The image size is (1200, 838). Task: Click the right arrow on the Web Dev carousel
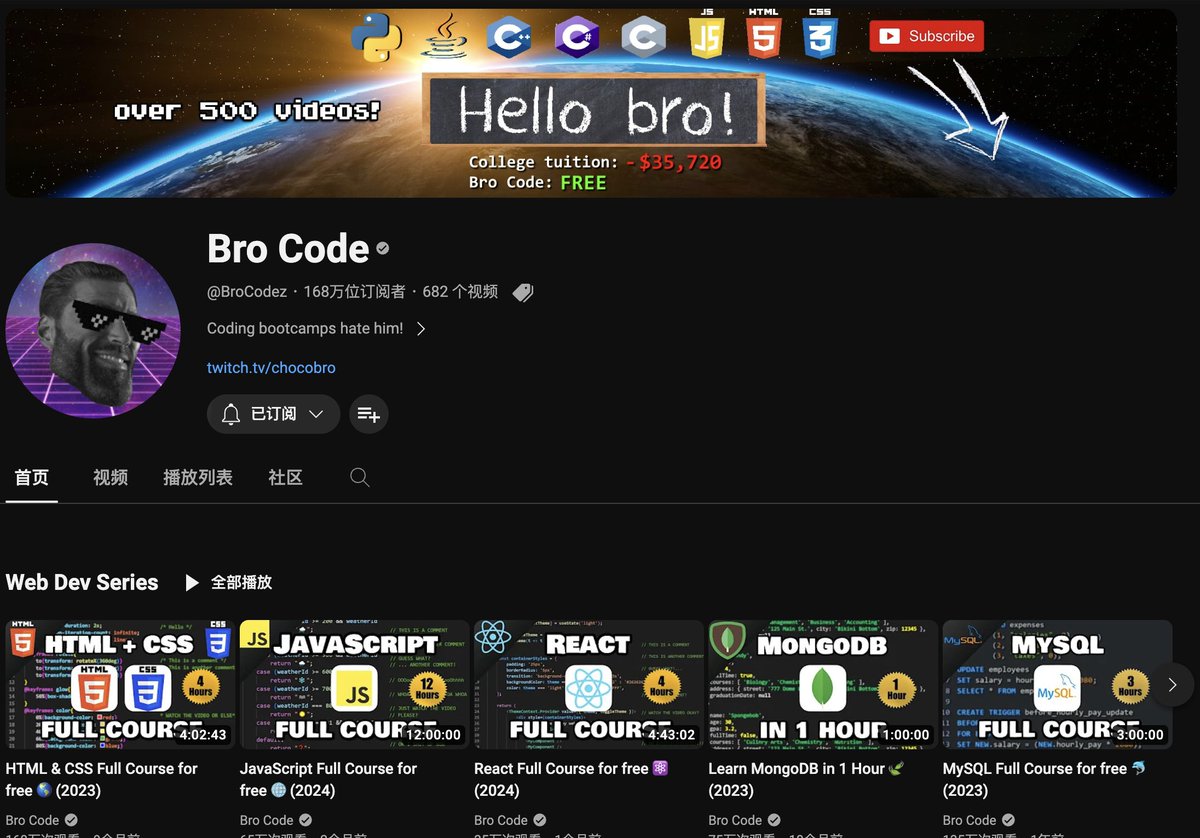[x=1171, y=684]
